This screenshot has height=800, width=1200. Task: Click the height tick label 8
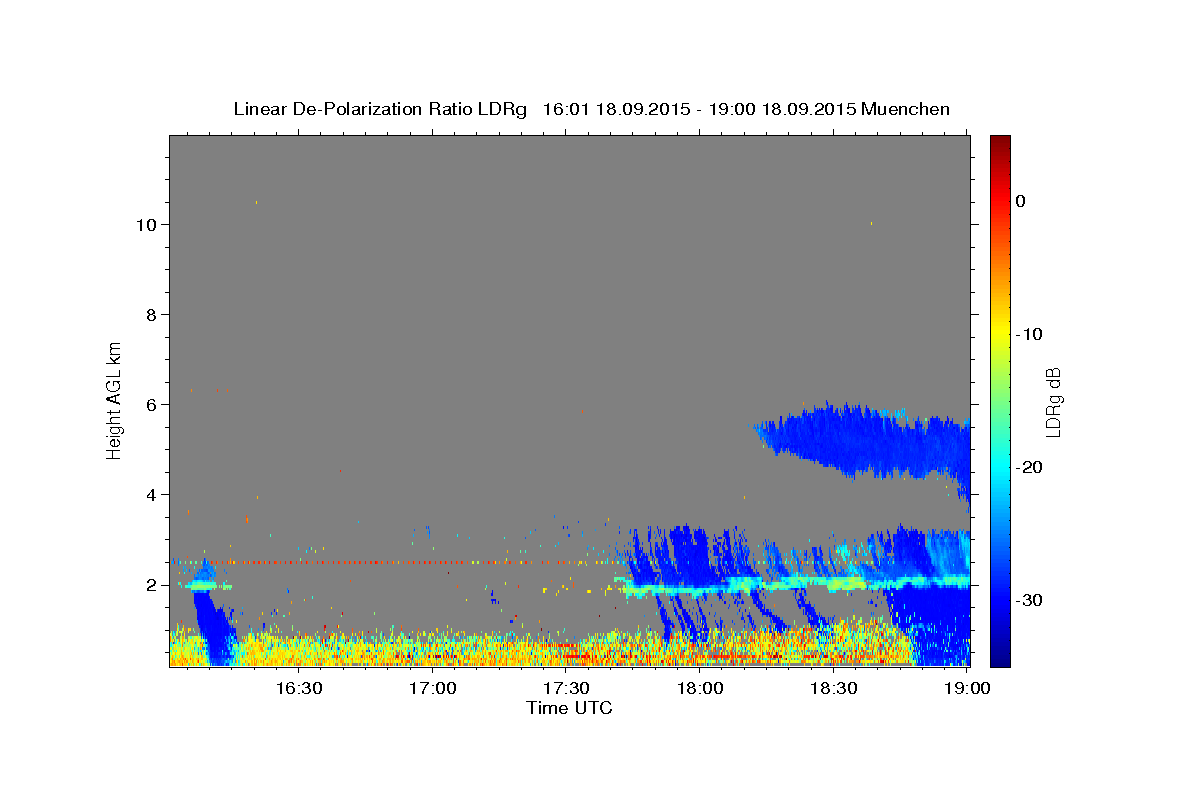tap(153, 315)
